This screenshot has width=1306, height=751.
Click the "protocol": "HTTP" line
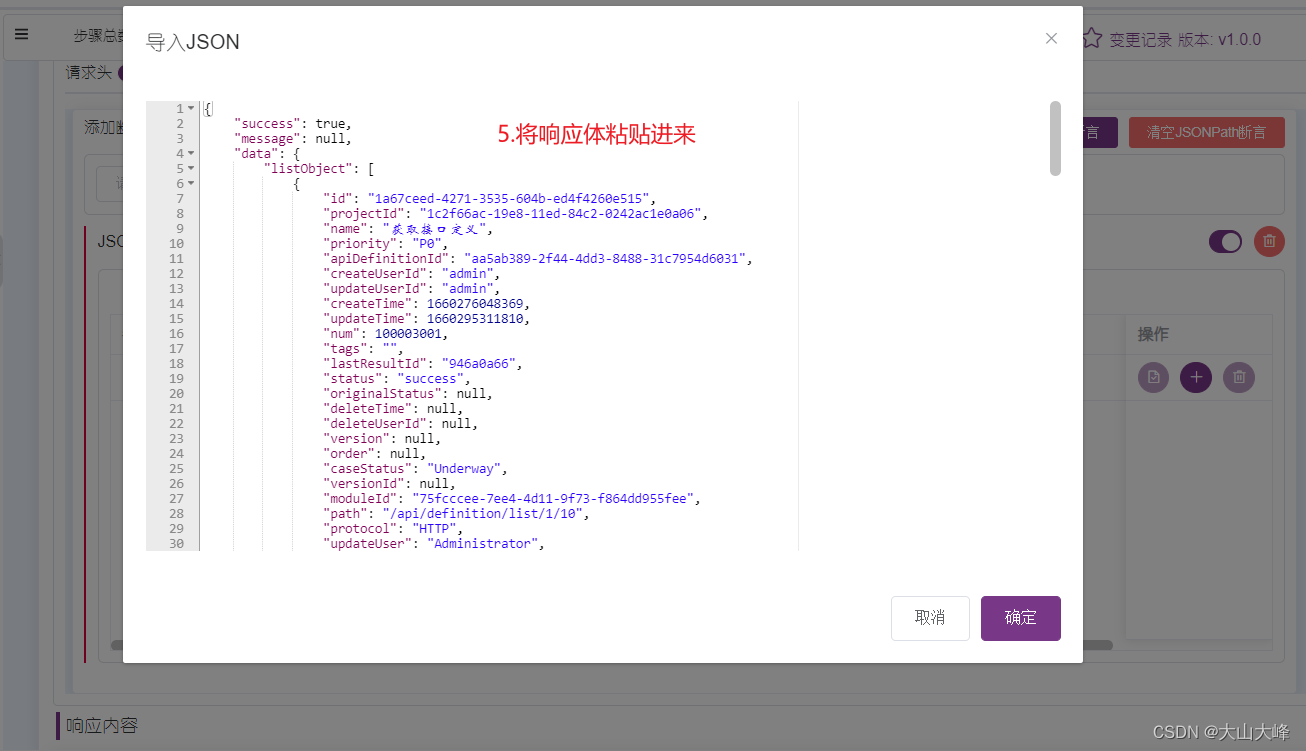393,528
